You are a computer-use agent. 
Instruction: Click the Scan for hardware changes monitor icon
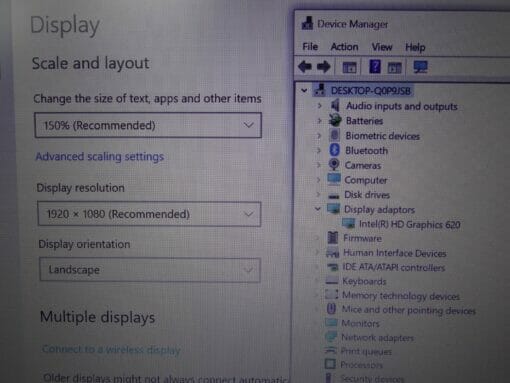point(420,67)
